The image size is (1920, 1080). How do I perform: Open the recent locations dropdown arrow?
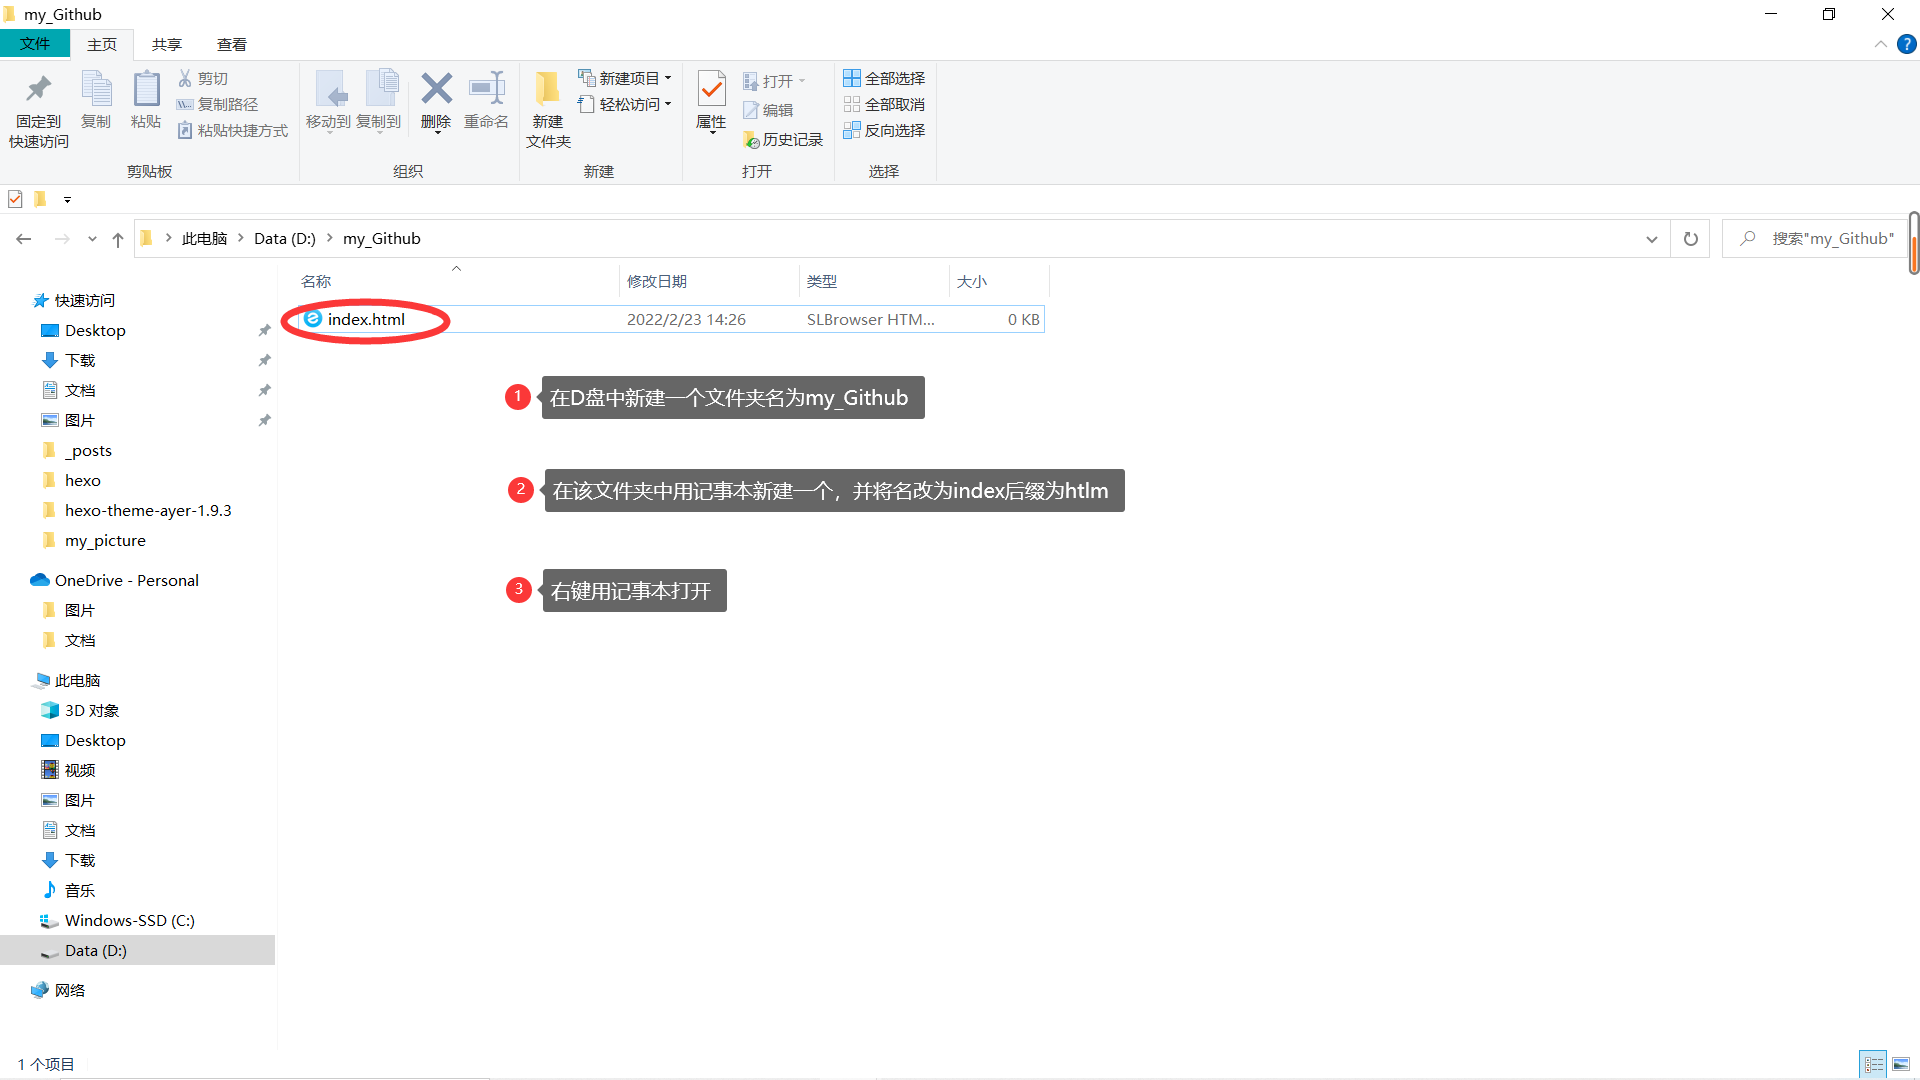[92, 239]
